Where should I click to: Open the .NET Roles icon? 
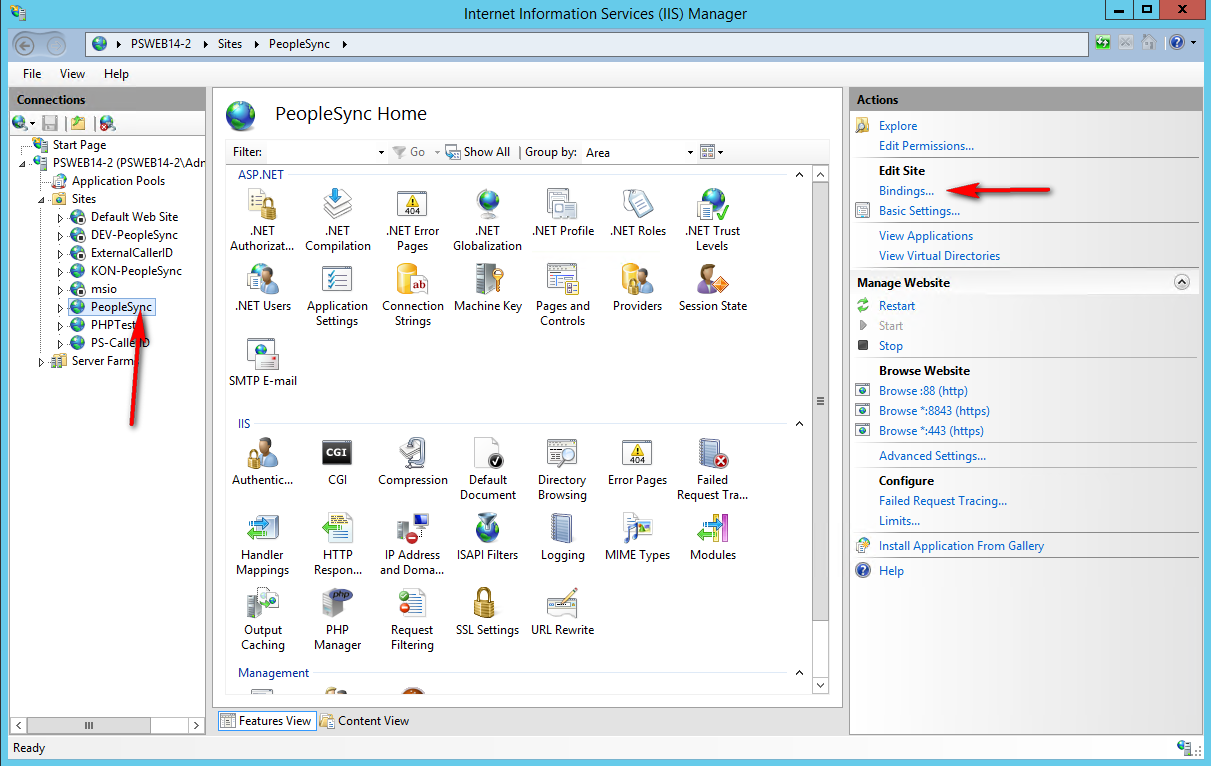tap(638, 213)
